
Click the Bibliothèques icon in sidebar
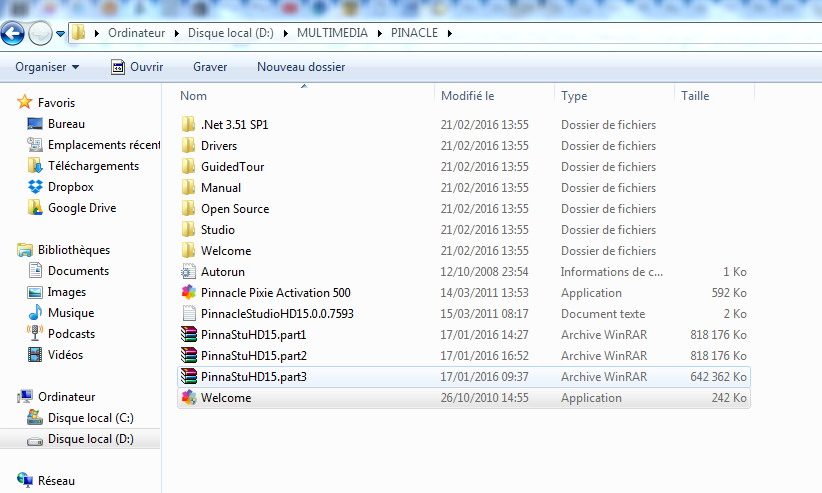[x=25, y=250]
